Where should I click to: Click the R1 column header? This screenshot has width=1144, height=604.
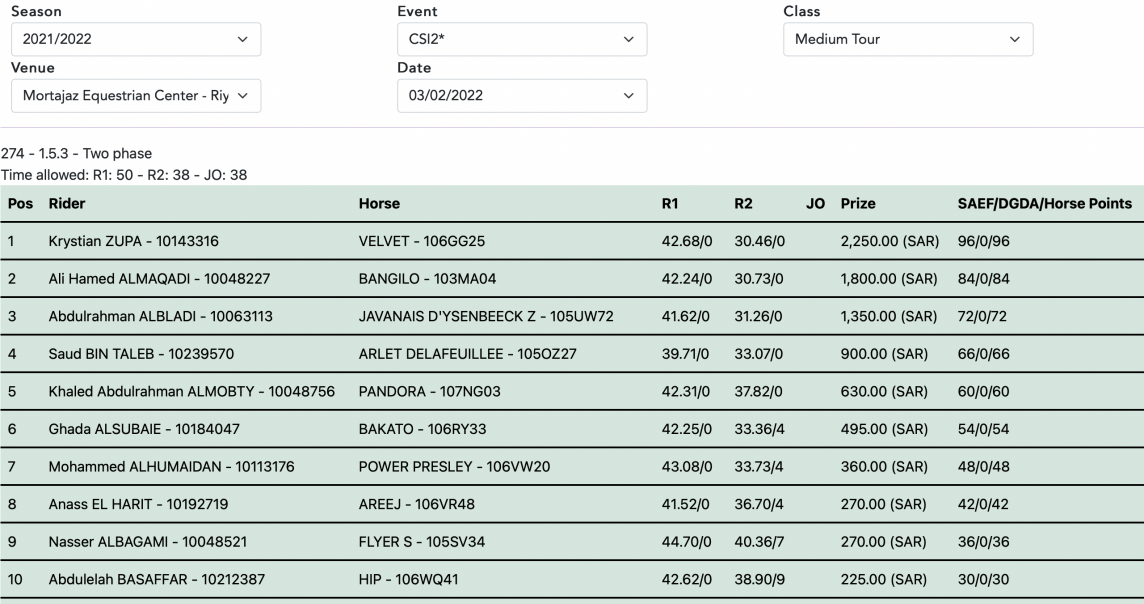coord(670,204)
